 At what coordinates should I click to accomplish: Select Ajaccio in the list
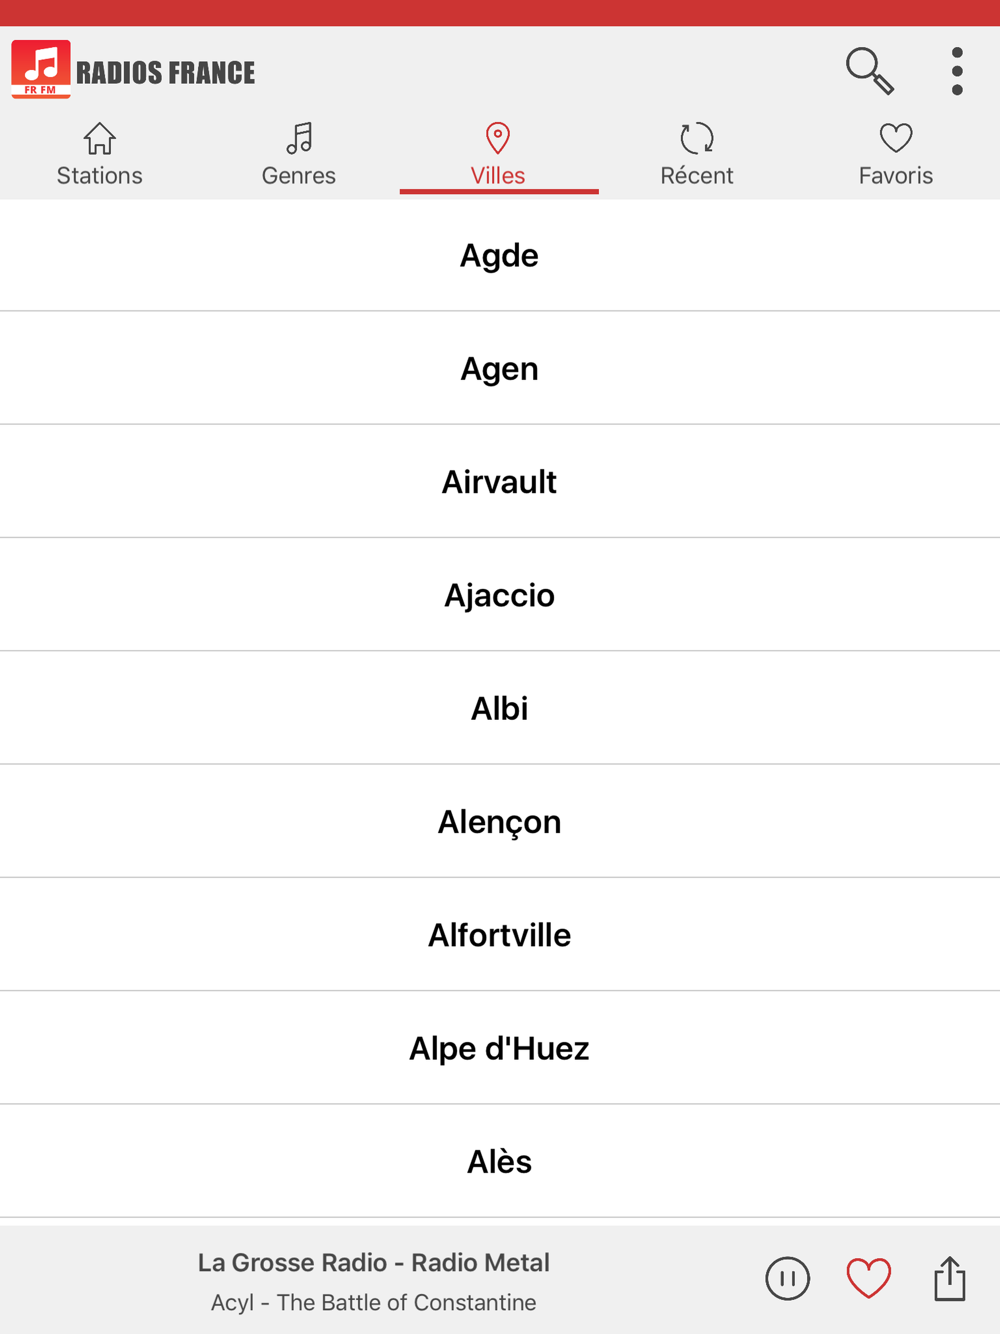pyautogui.click(x=499, y=595)
